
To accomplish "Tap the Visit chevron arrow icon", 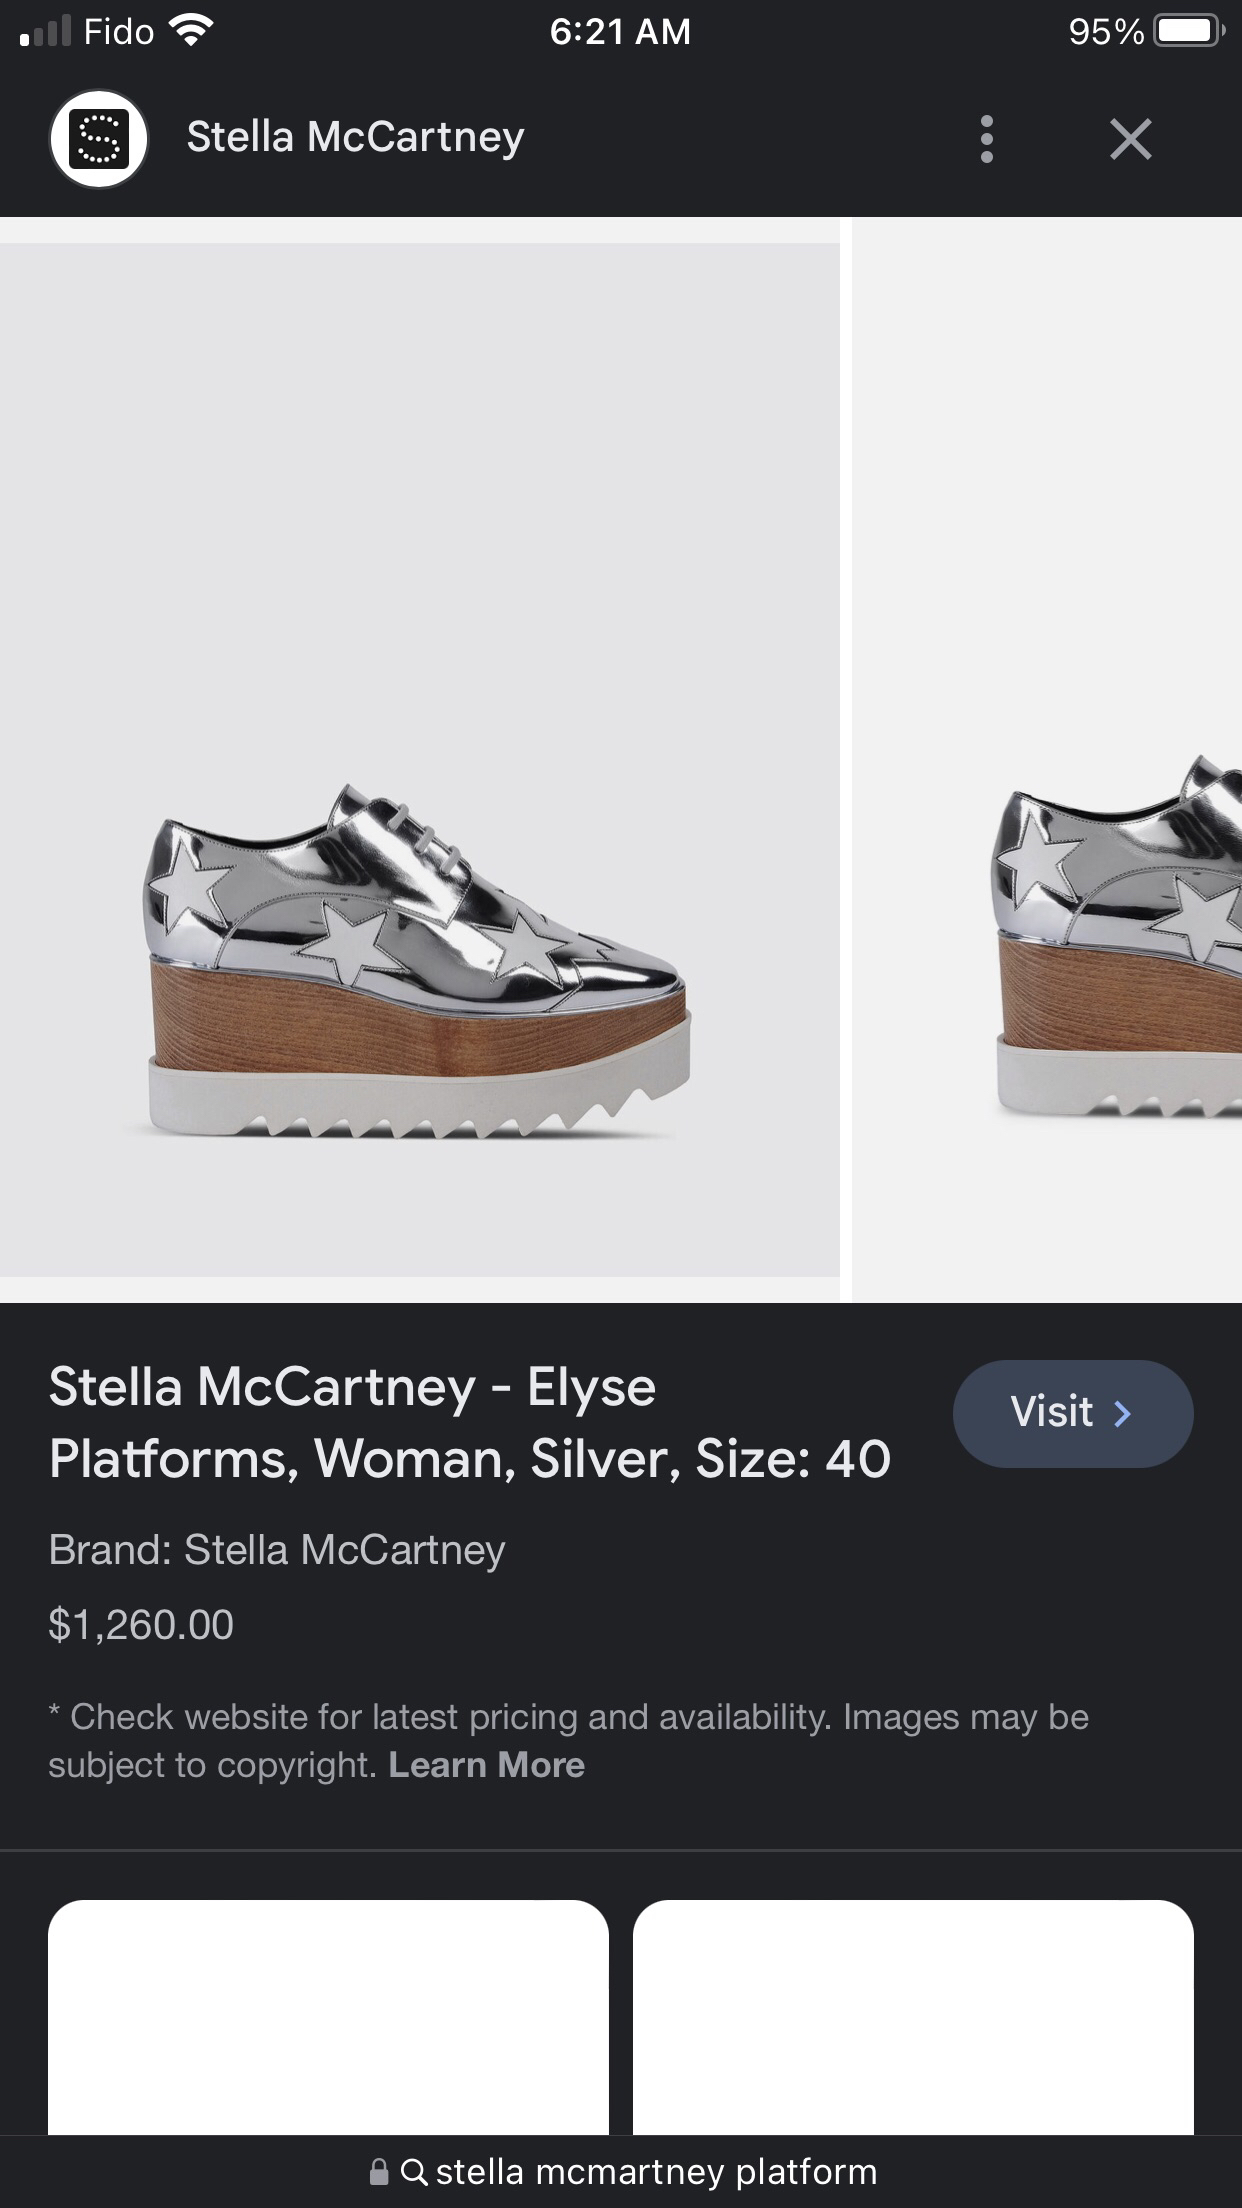I will 1124,1413.
